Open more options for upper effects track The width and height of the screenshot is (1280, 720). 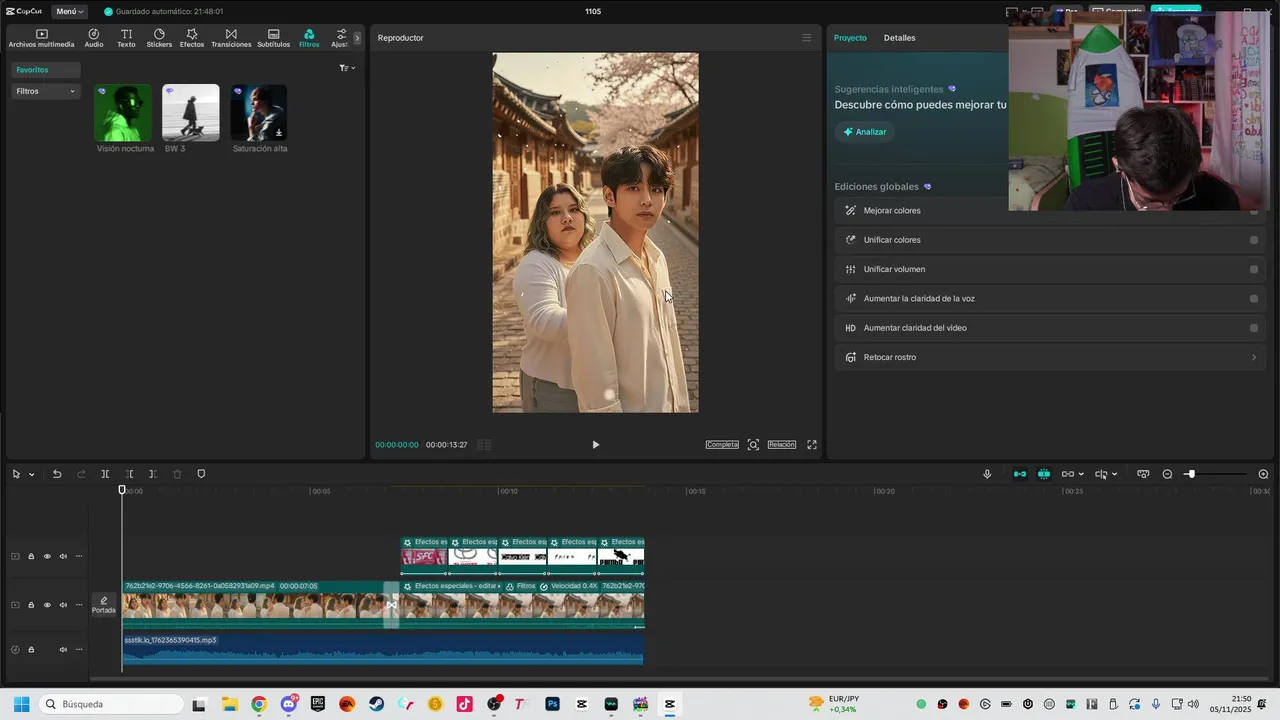(79, 557)
